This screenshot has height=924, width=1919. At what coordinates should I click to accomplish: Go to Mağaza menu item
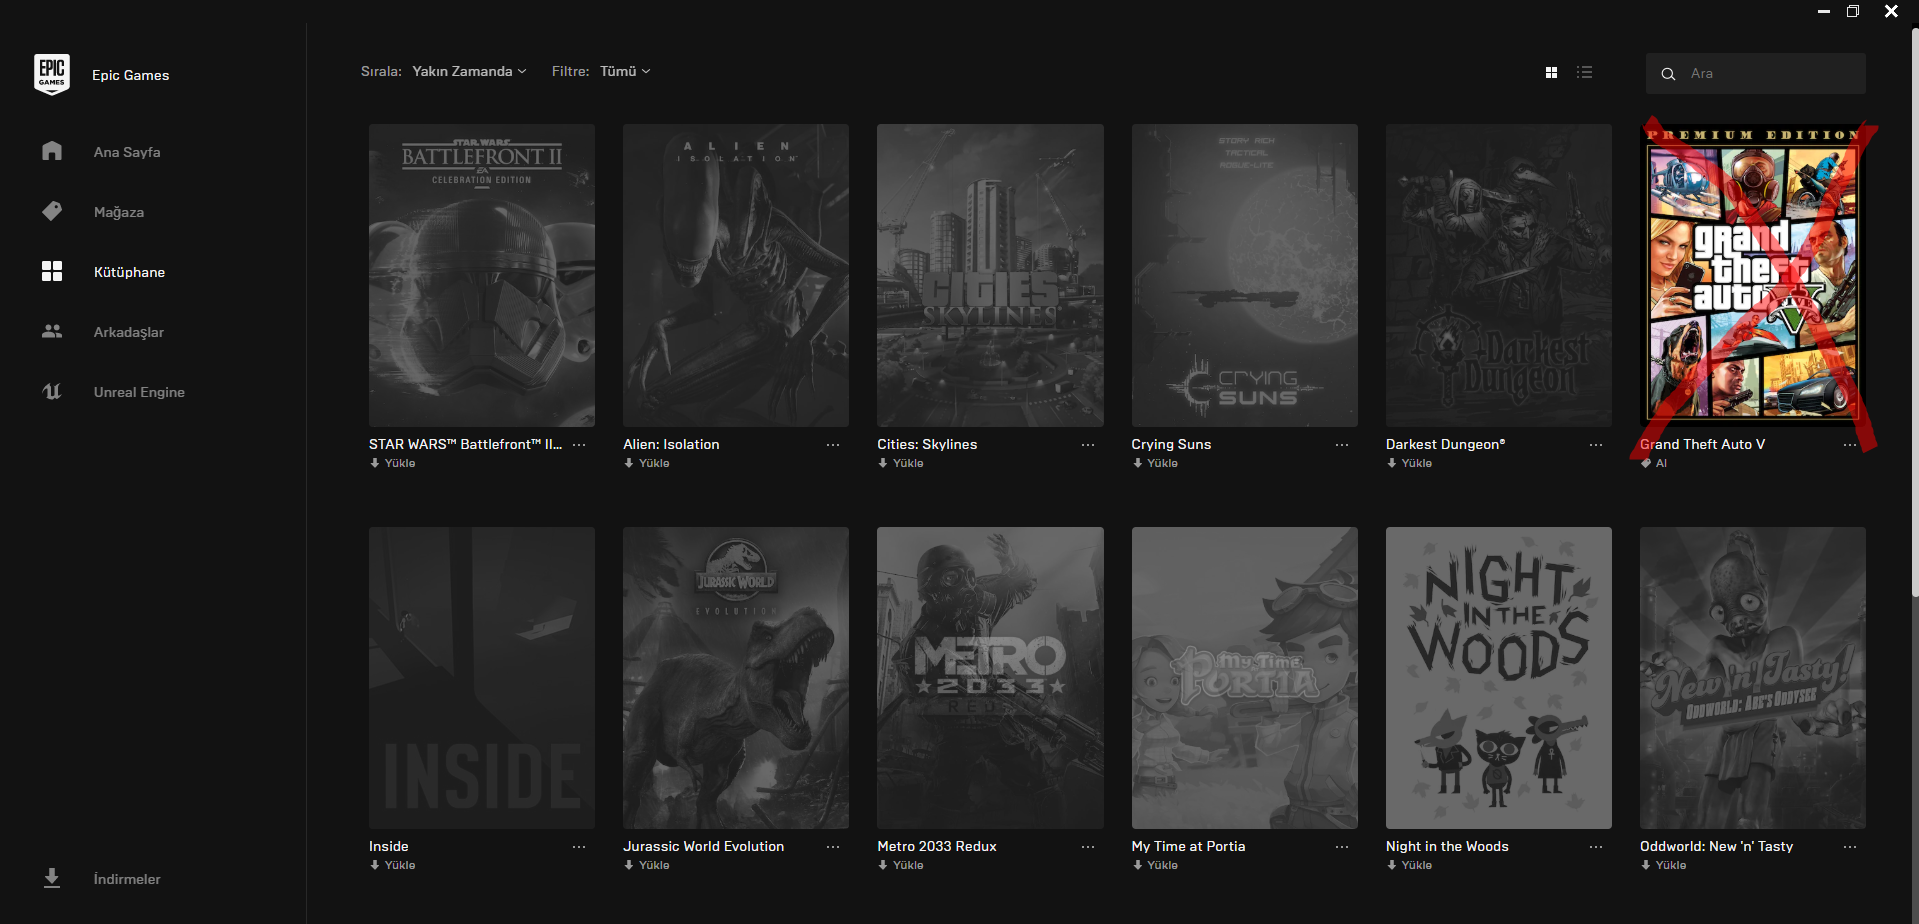point(119,212)
